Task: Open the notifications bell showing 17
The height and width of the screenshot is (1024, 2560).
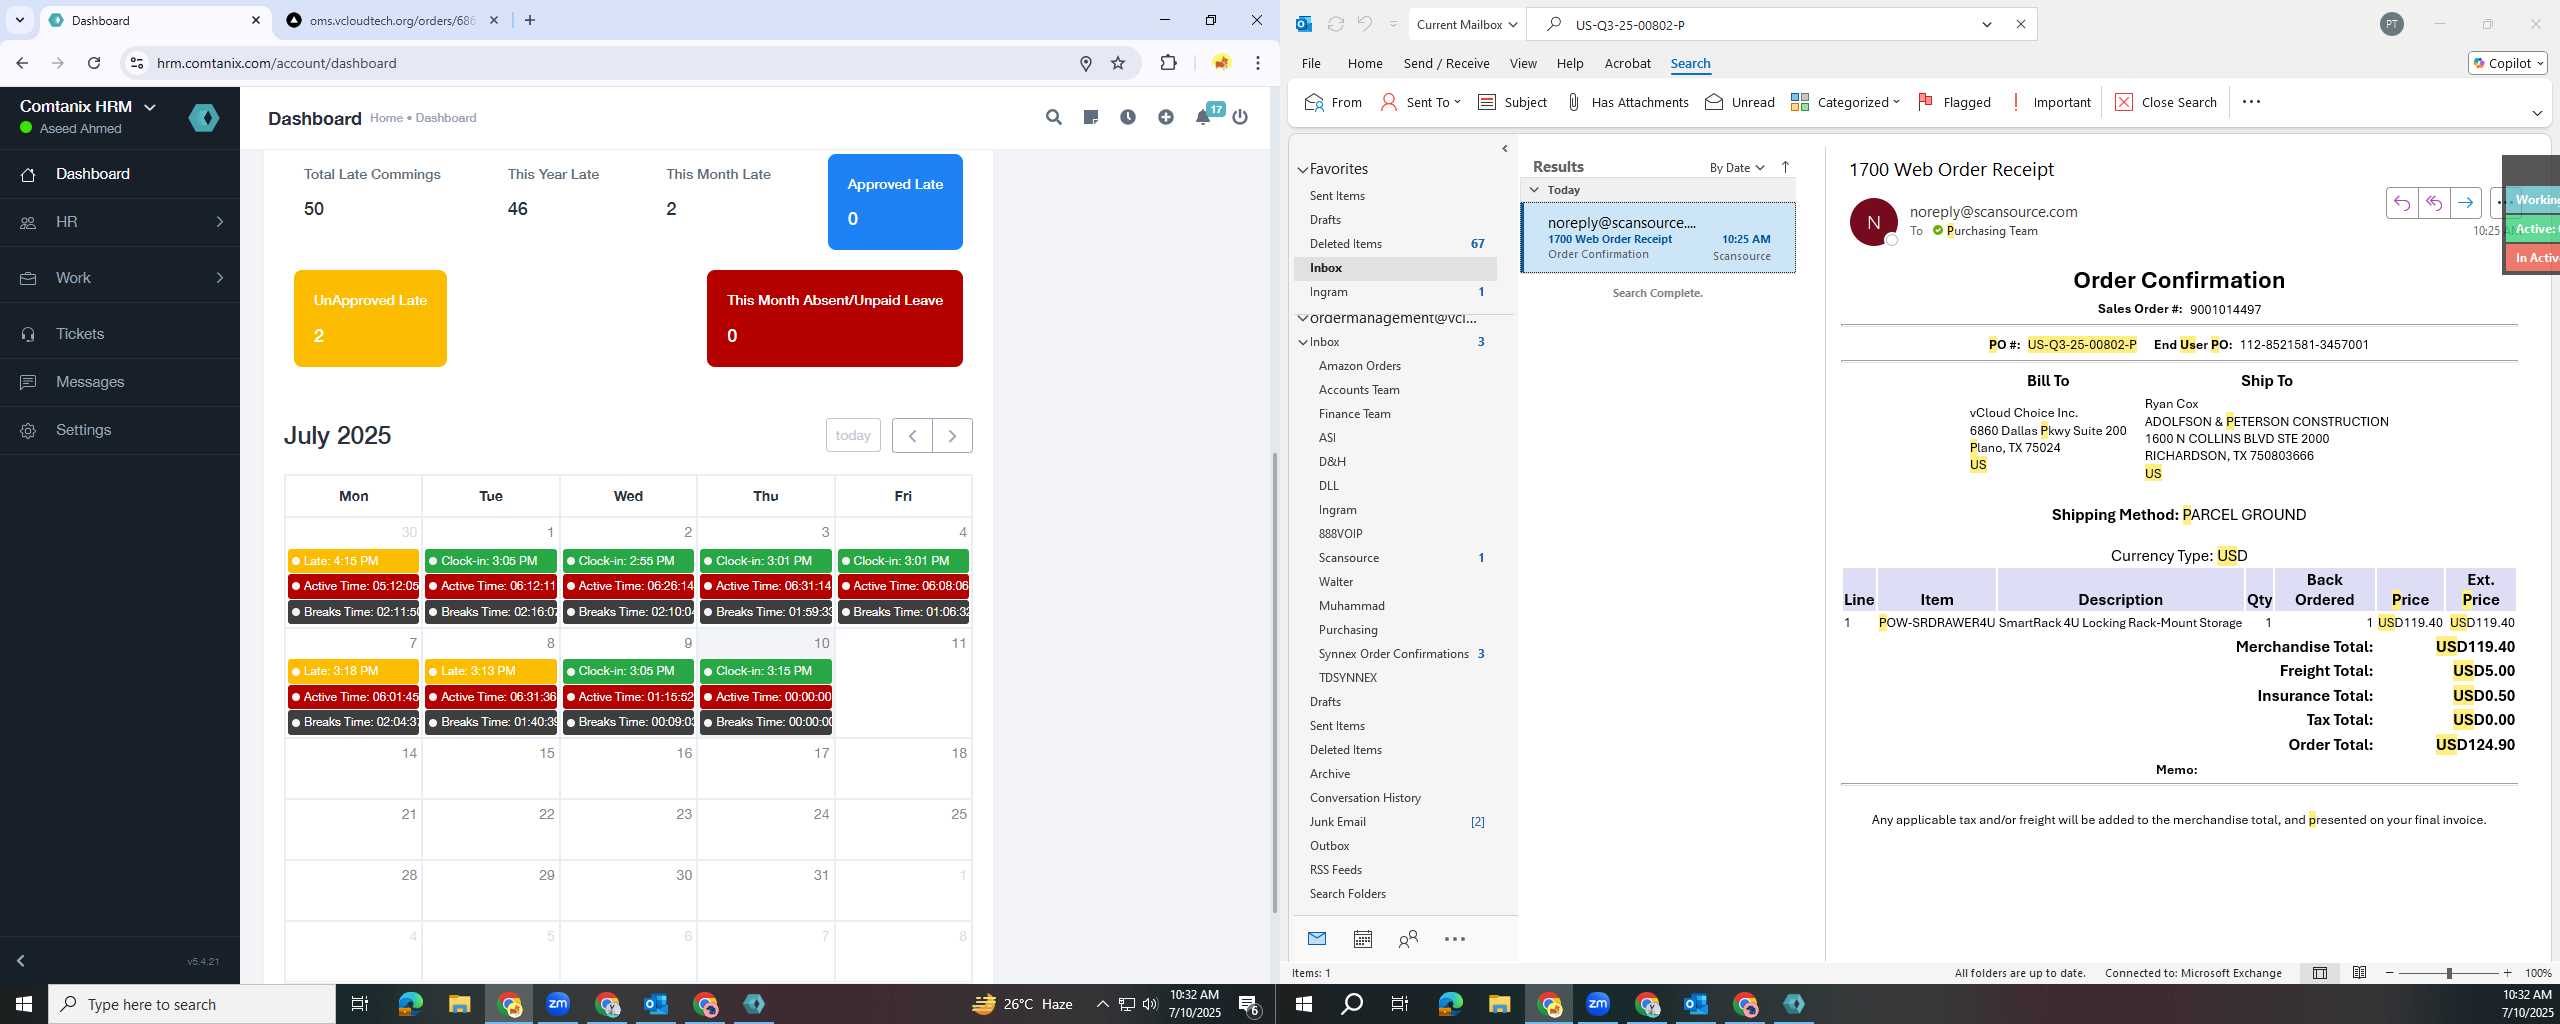Action: 1203,117
